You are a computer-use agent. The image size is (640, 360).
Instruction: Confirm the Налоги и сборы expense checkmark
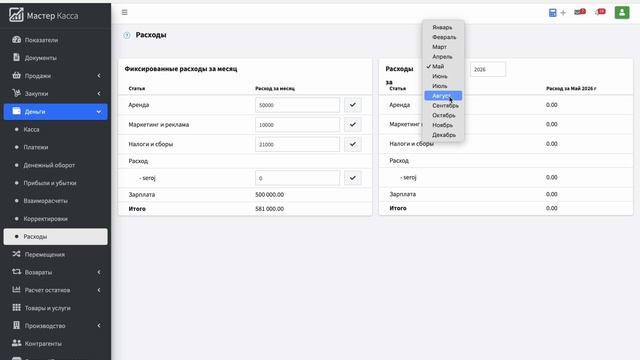click(x=353, y=144)
